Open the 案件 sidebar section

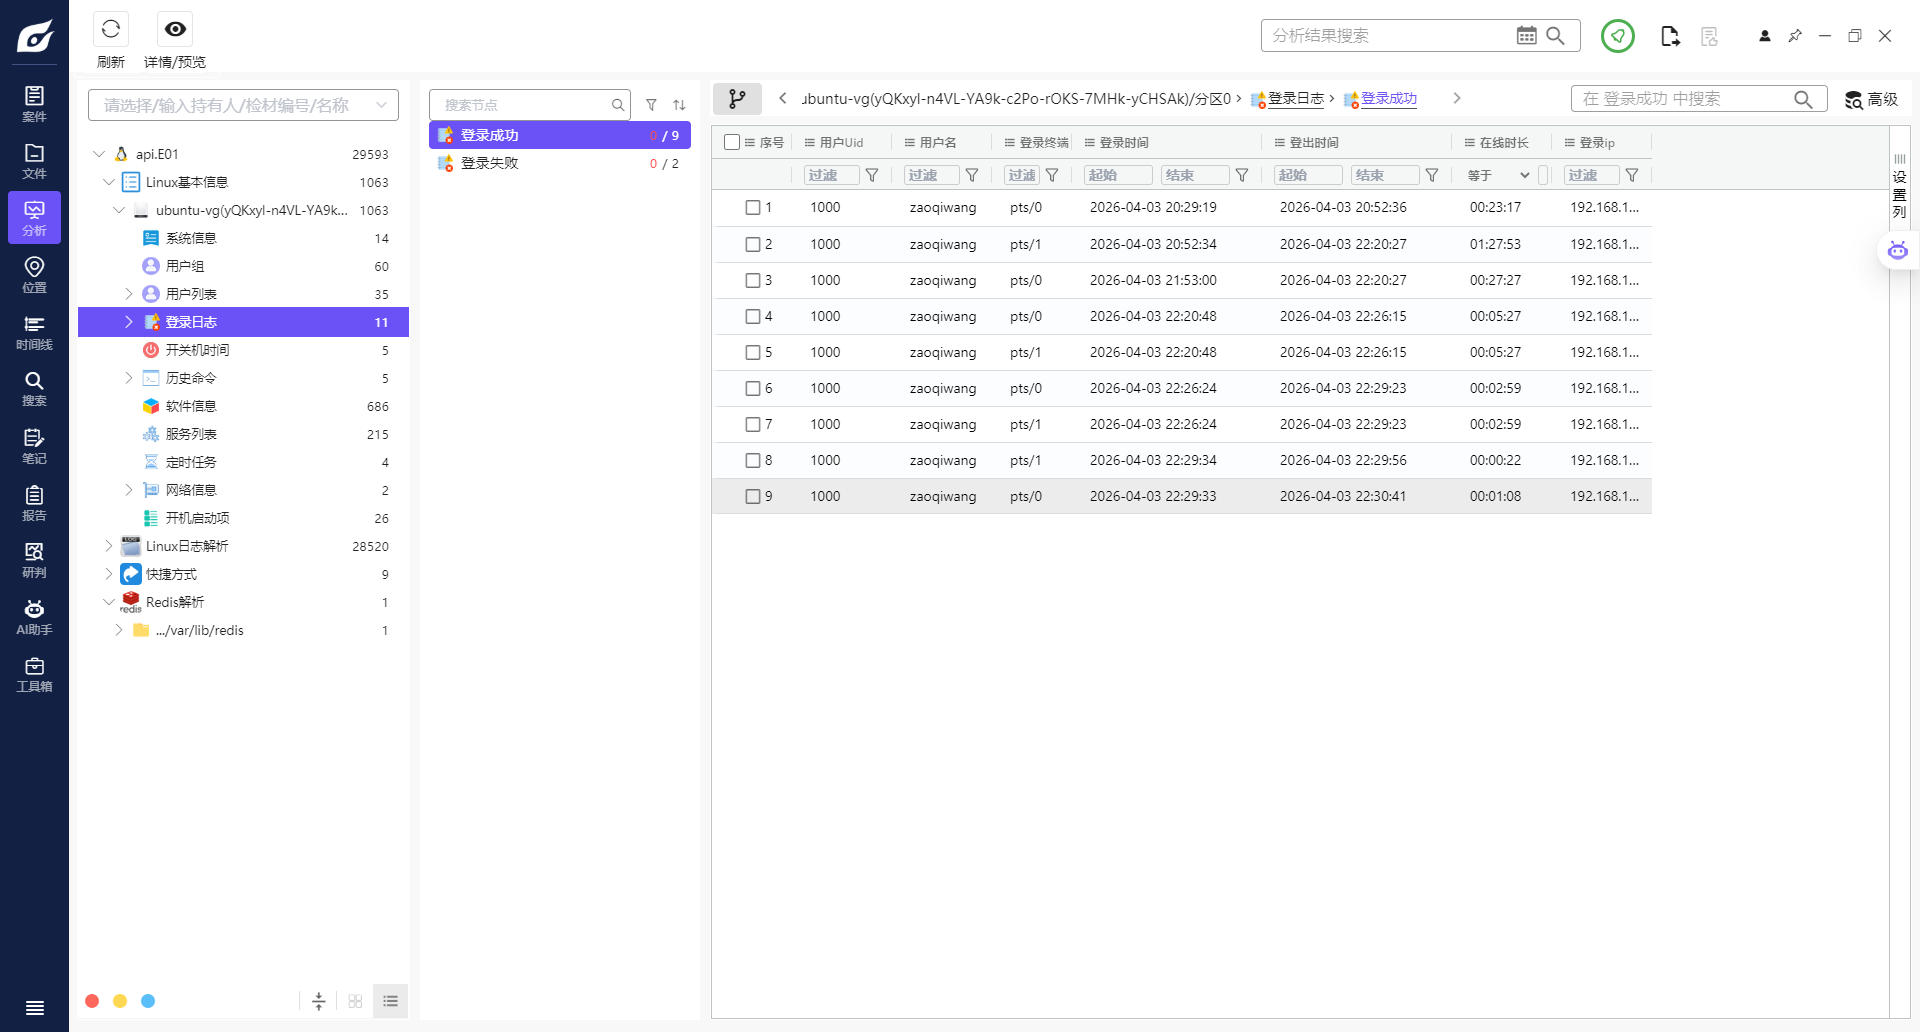34,103
